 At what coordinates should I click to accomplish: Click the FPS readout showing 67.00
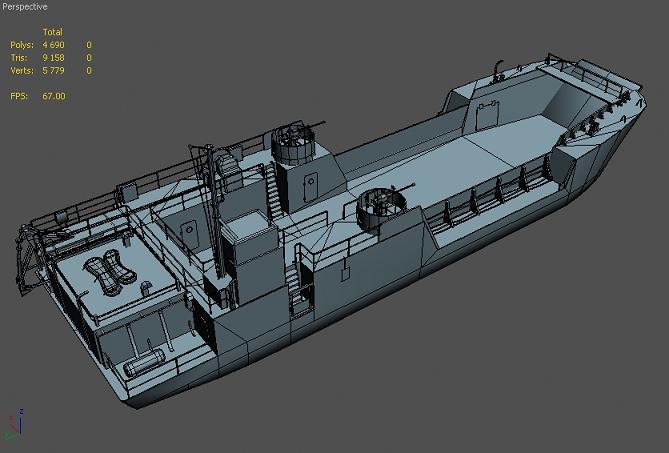(53, 96)
